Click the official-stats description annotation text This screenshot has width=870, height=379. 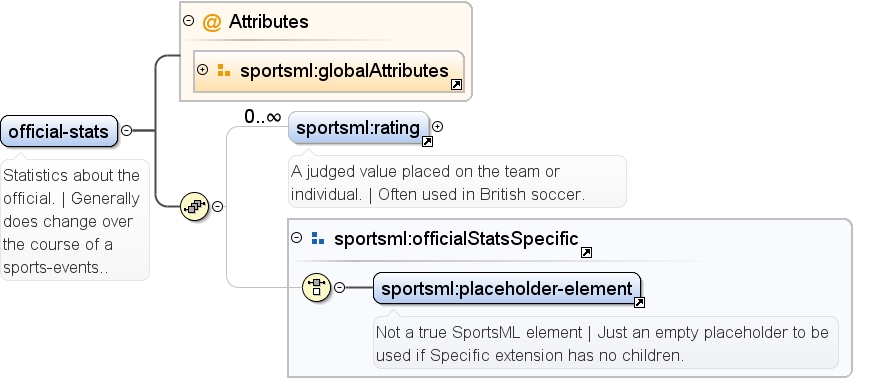coord(72,221)
